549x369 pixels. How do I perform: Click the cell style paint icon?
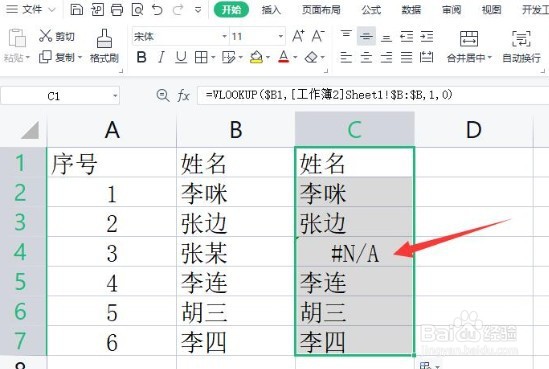pyautogui.click(x=229, y=57)
